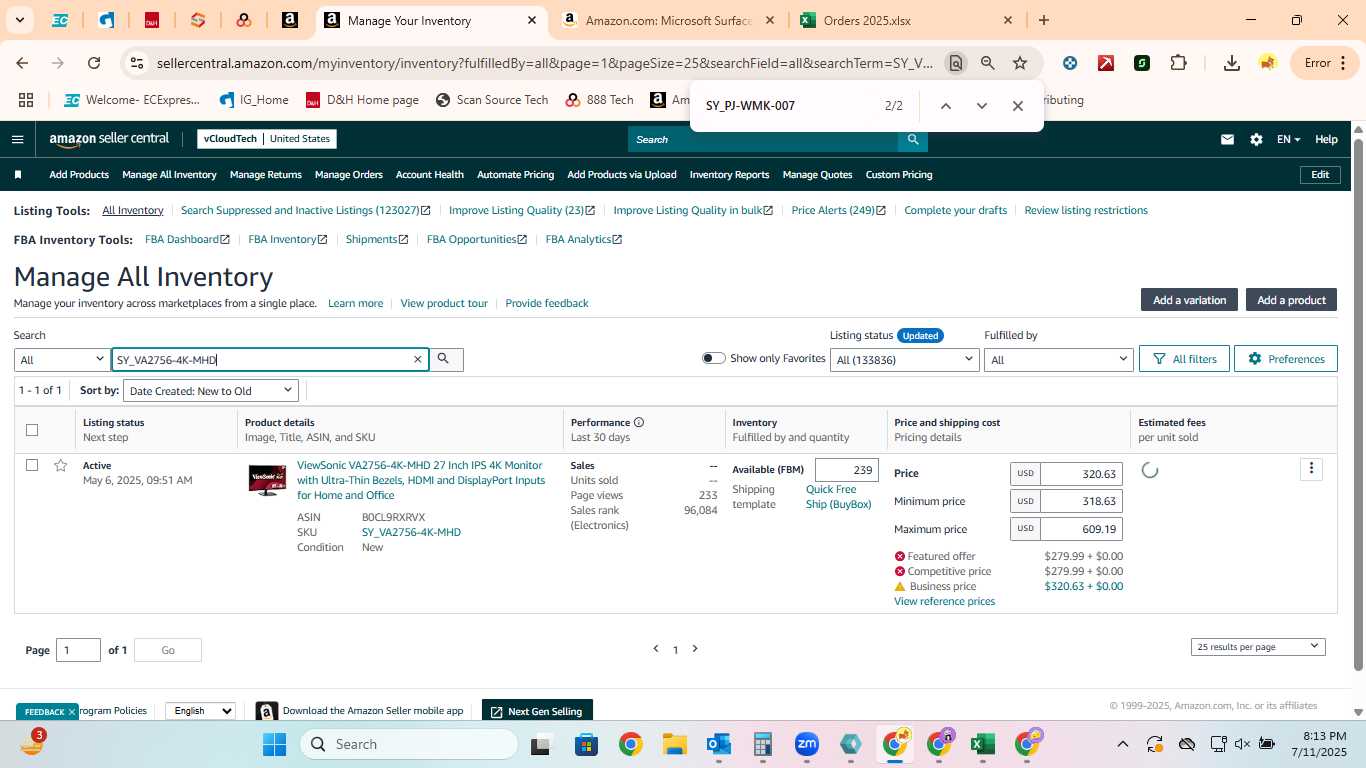Open Calculator from taskbar
The height and width of the screenshot is (768, 1366).
click(762, 744)
